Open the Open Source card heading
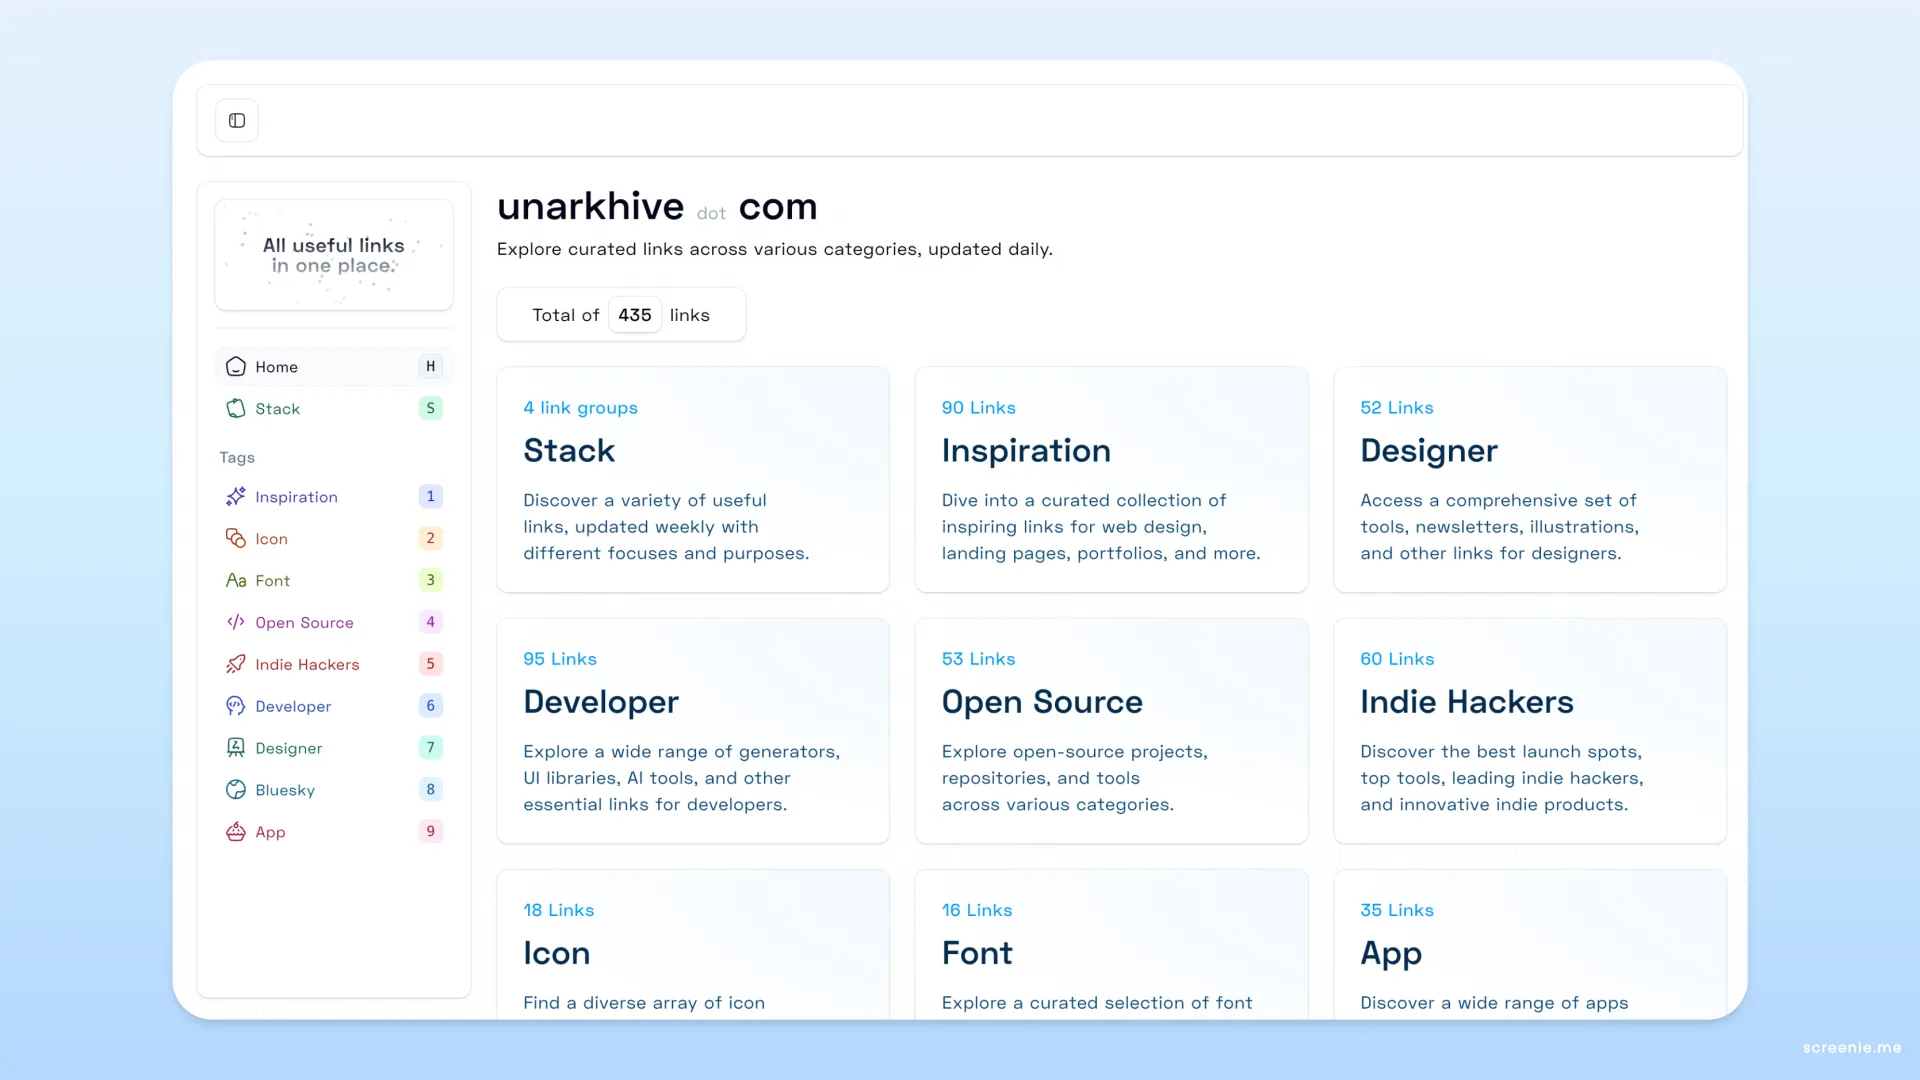 tap(1042, 702)
